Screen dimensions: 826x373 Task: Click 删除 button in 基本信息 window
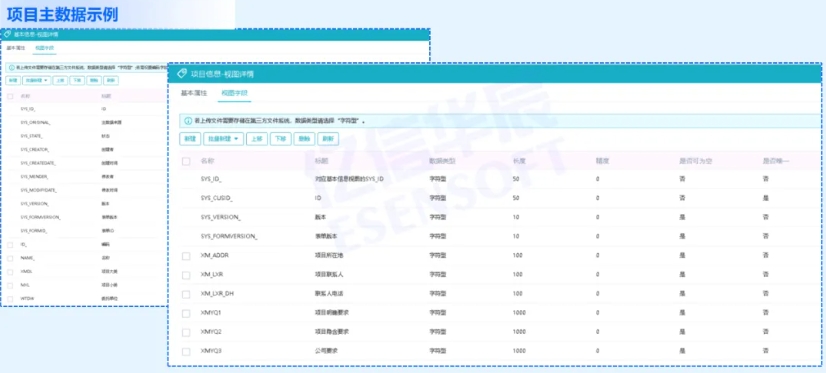tap(94, 81)
